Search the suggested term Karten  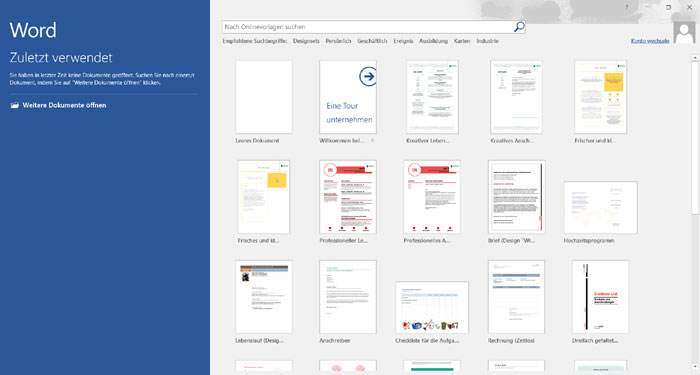462,41
